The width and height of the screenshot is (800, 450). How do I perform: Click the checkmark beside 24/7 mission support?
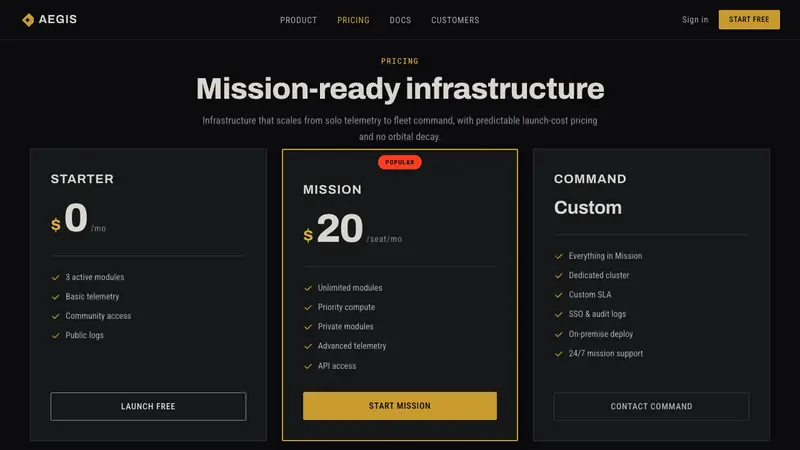[x=559, y=354]
